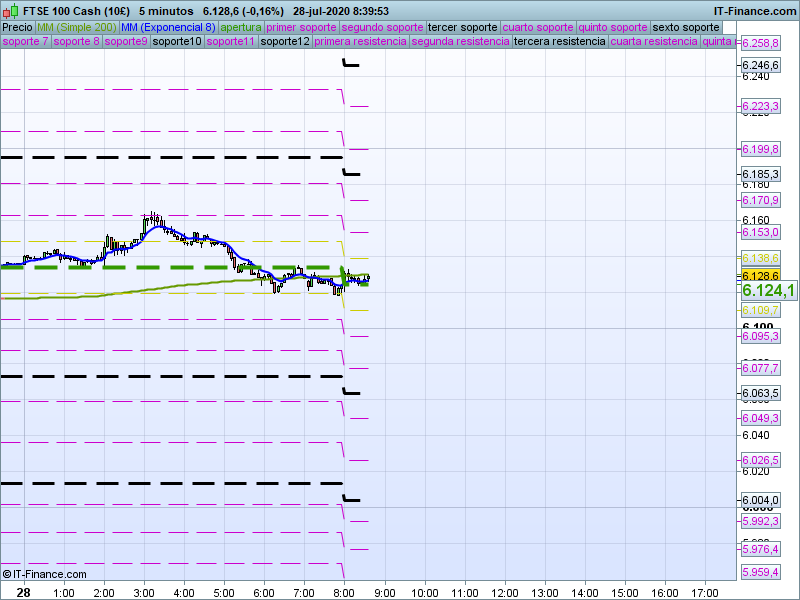Click the 6.004,0 price level tag
The width and height of the screenshot is (800, 600).
(760, 500)
